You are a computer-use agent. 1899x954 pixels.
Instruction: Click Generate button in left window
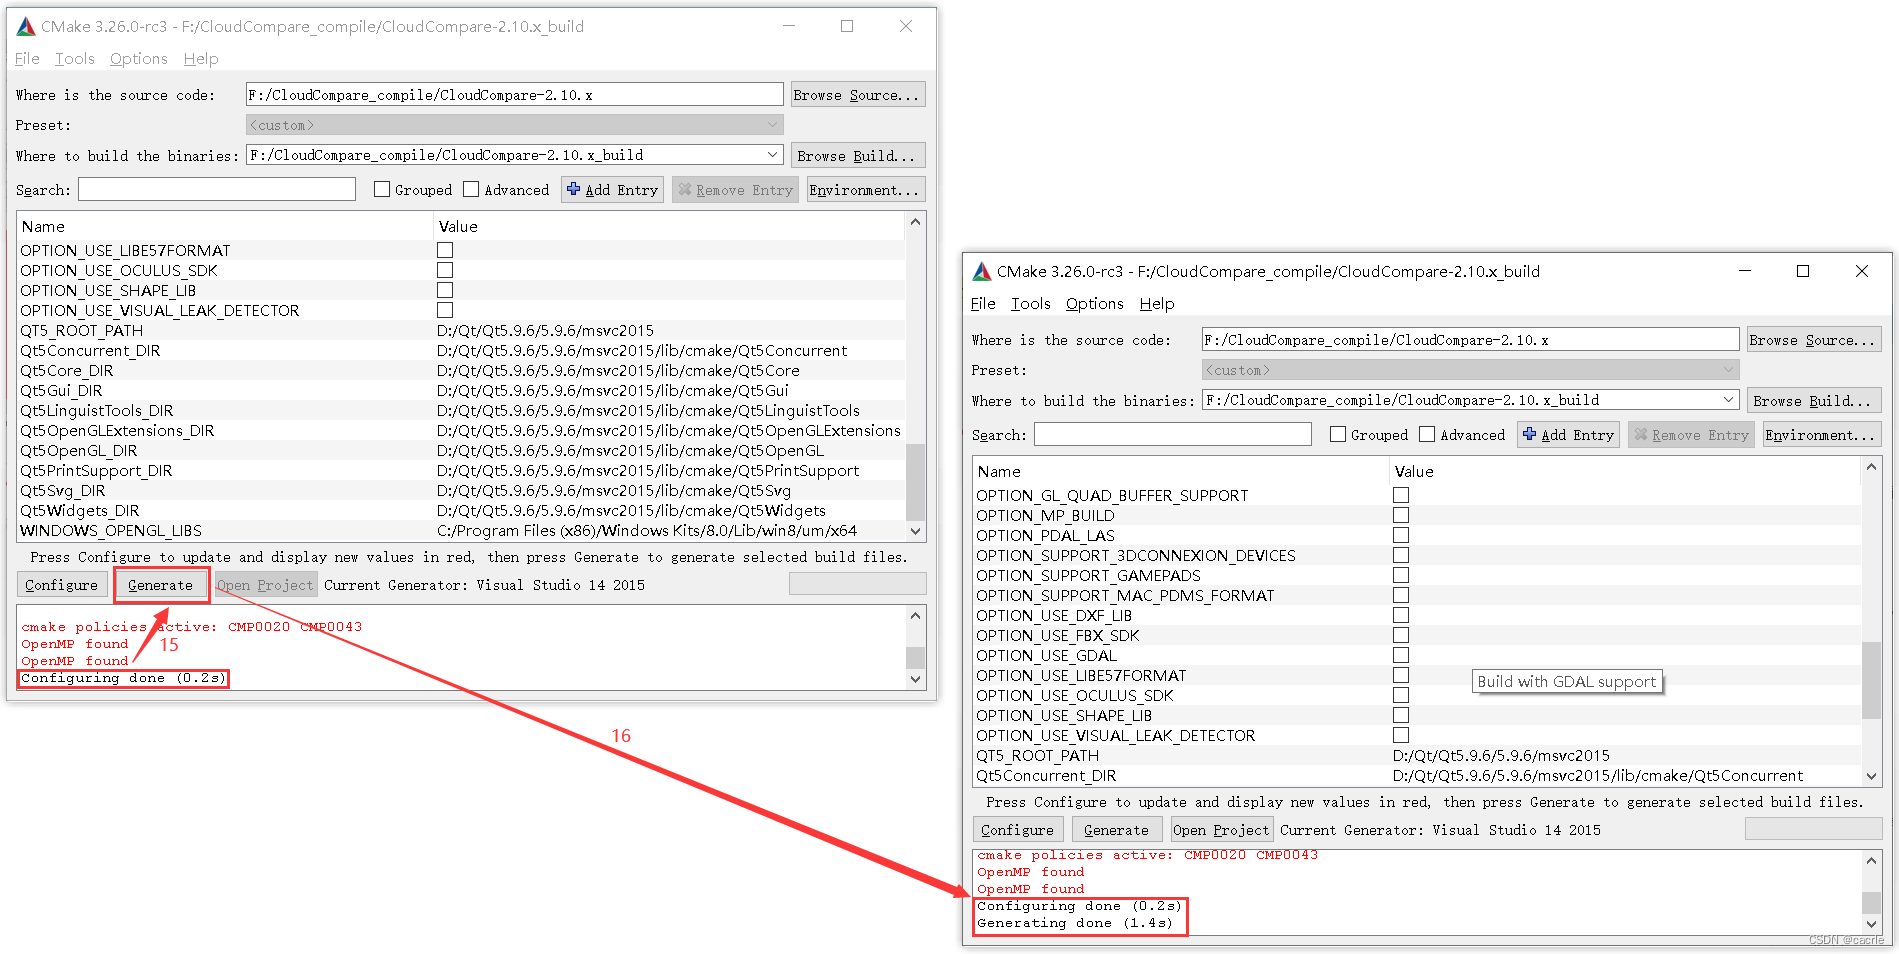click(x=160, y=585)
